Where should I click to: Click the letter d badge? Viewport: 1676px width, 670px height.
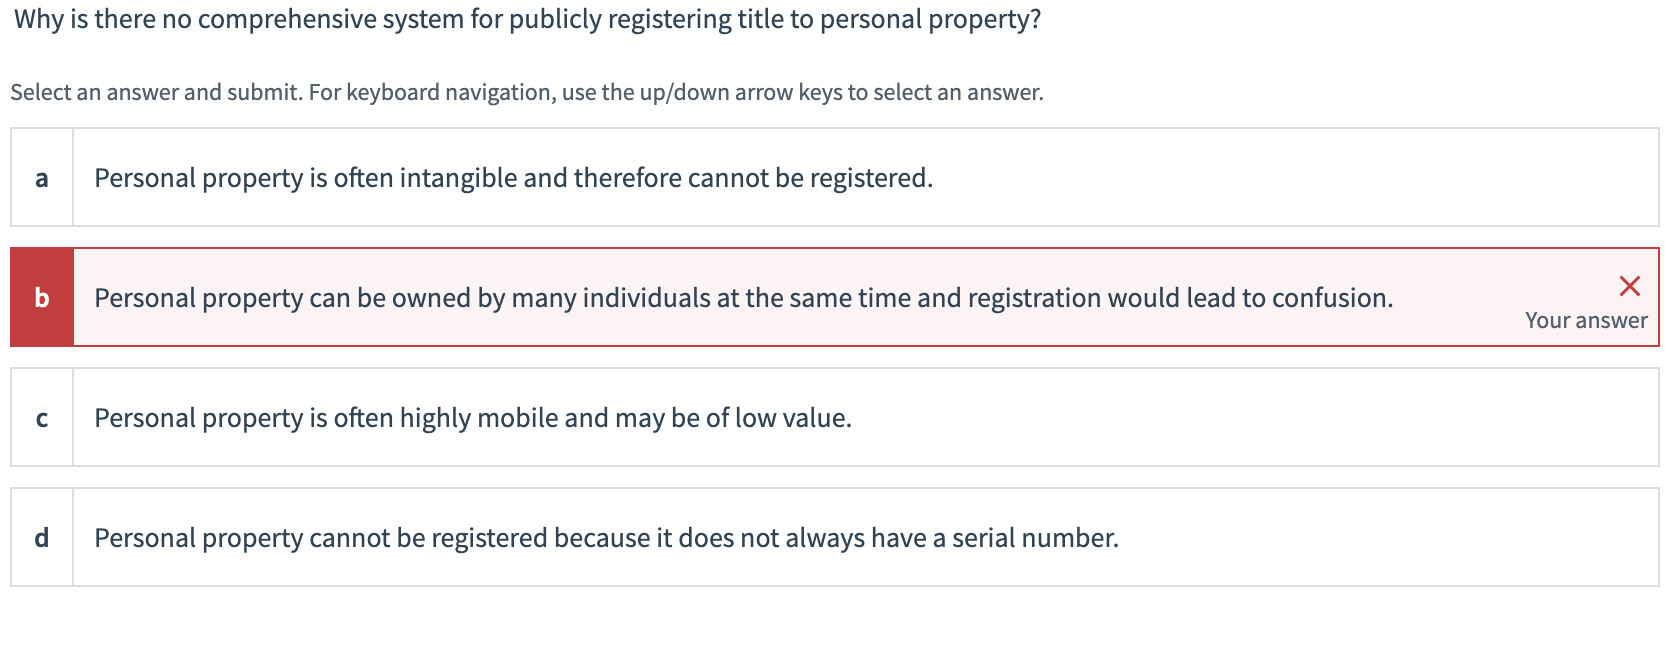pos(40,538)
